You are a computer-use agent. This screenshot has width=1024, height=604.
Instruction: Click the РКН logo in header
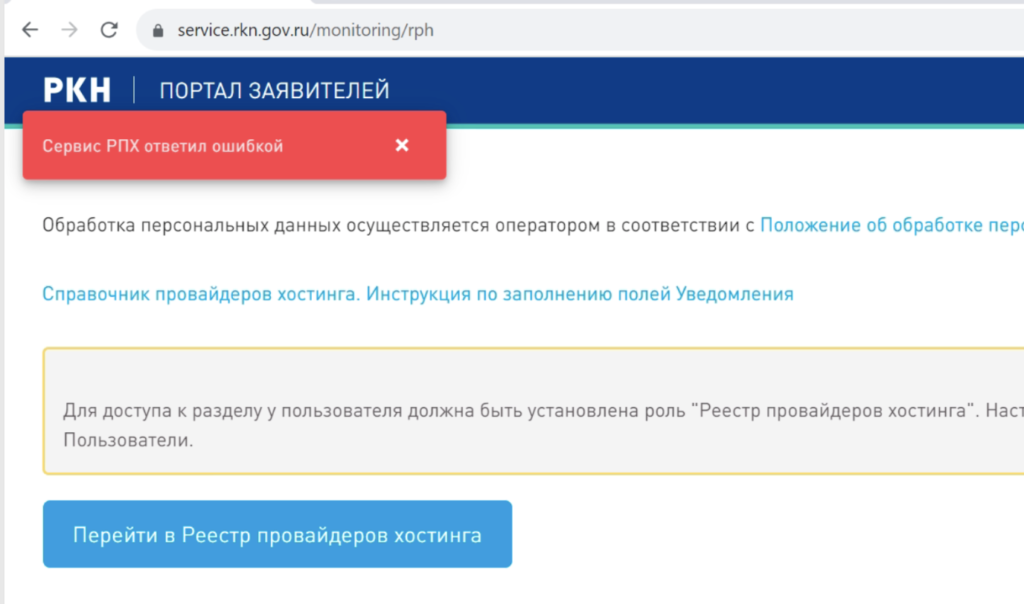point(77,91)
